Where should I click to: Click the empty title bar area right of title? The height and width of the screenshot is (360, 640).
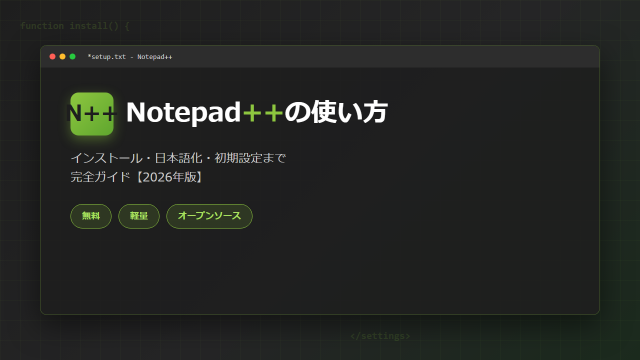(384, 57)
